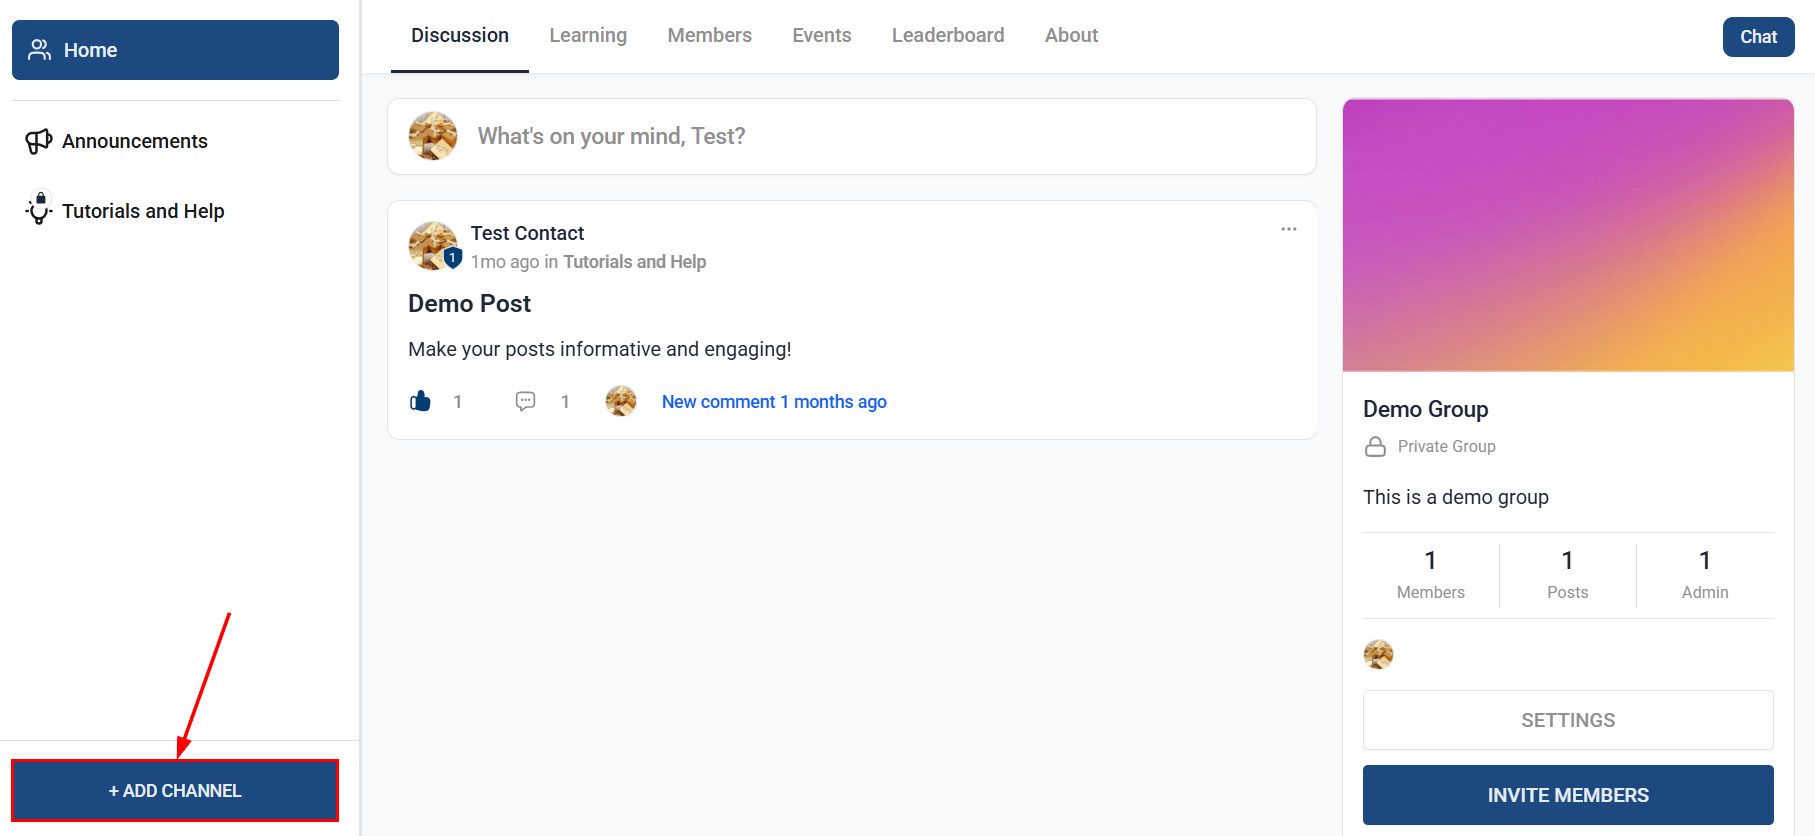Click the New comment 1 months ago link

click(774, 401)
